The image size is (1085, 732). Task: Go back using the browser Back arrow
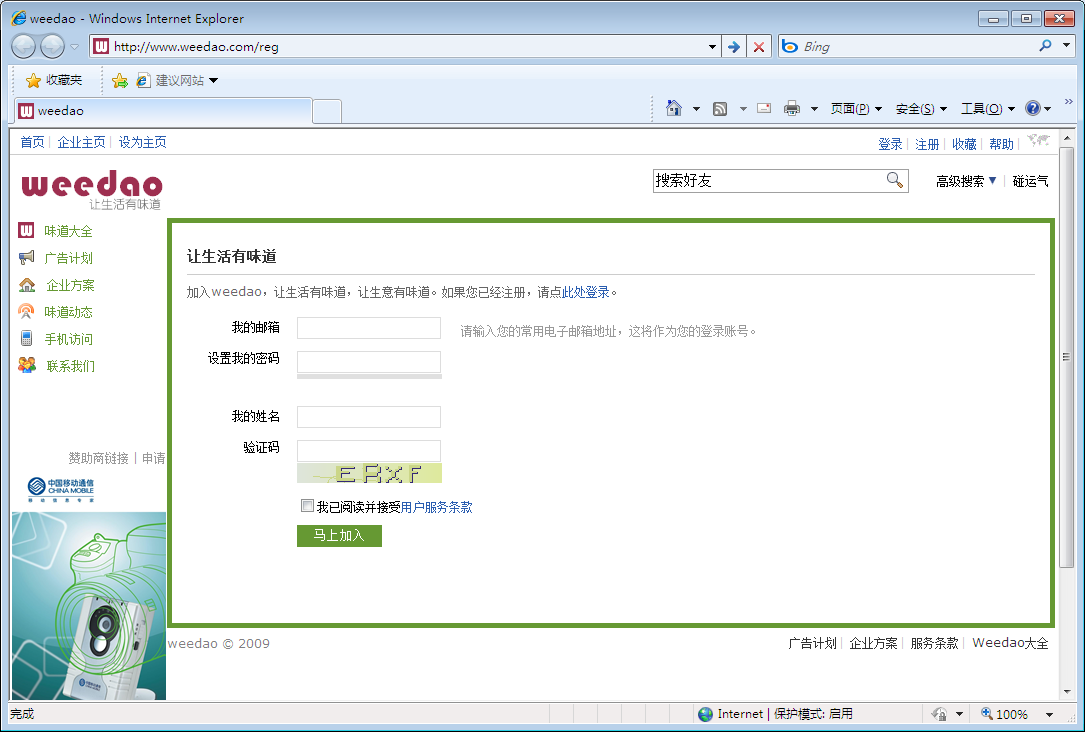pyautogui.click(x=24, y=46)
